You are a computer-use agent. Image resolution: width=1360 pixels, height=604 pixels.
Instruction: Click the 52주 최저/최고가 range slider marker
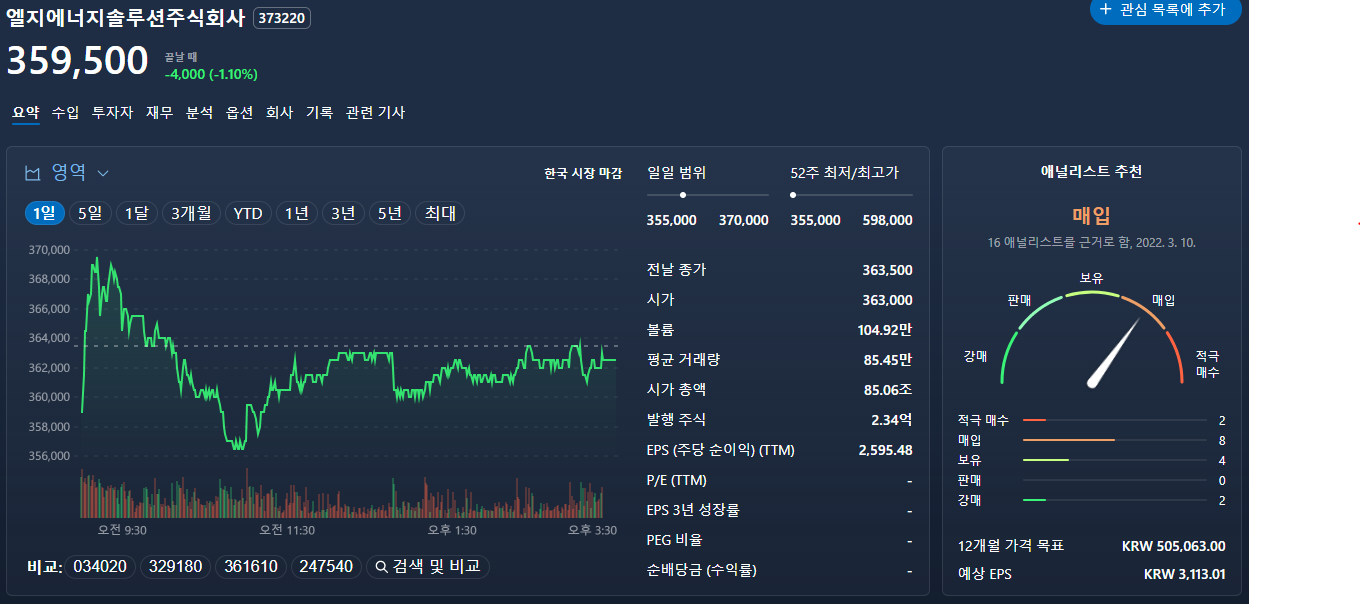coord(793,195)
